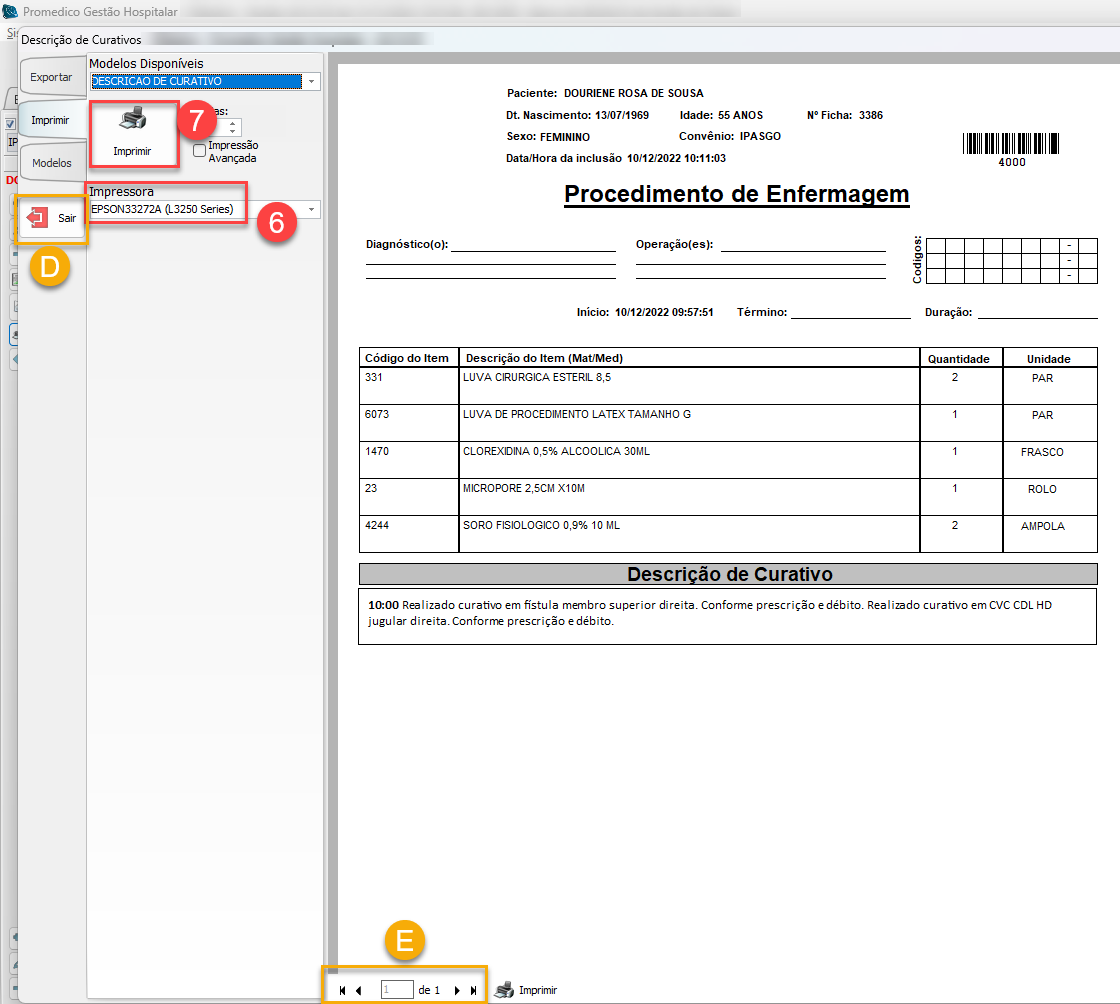
Task: Click the Nº Ficha value 3386
Action: pos(871,115)
